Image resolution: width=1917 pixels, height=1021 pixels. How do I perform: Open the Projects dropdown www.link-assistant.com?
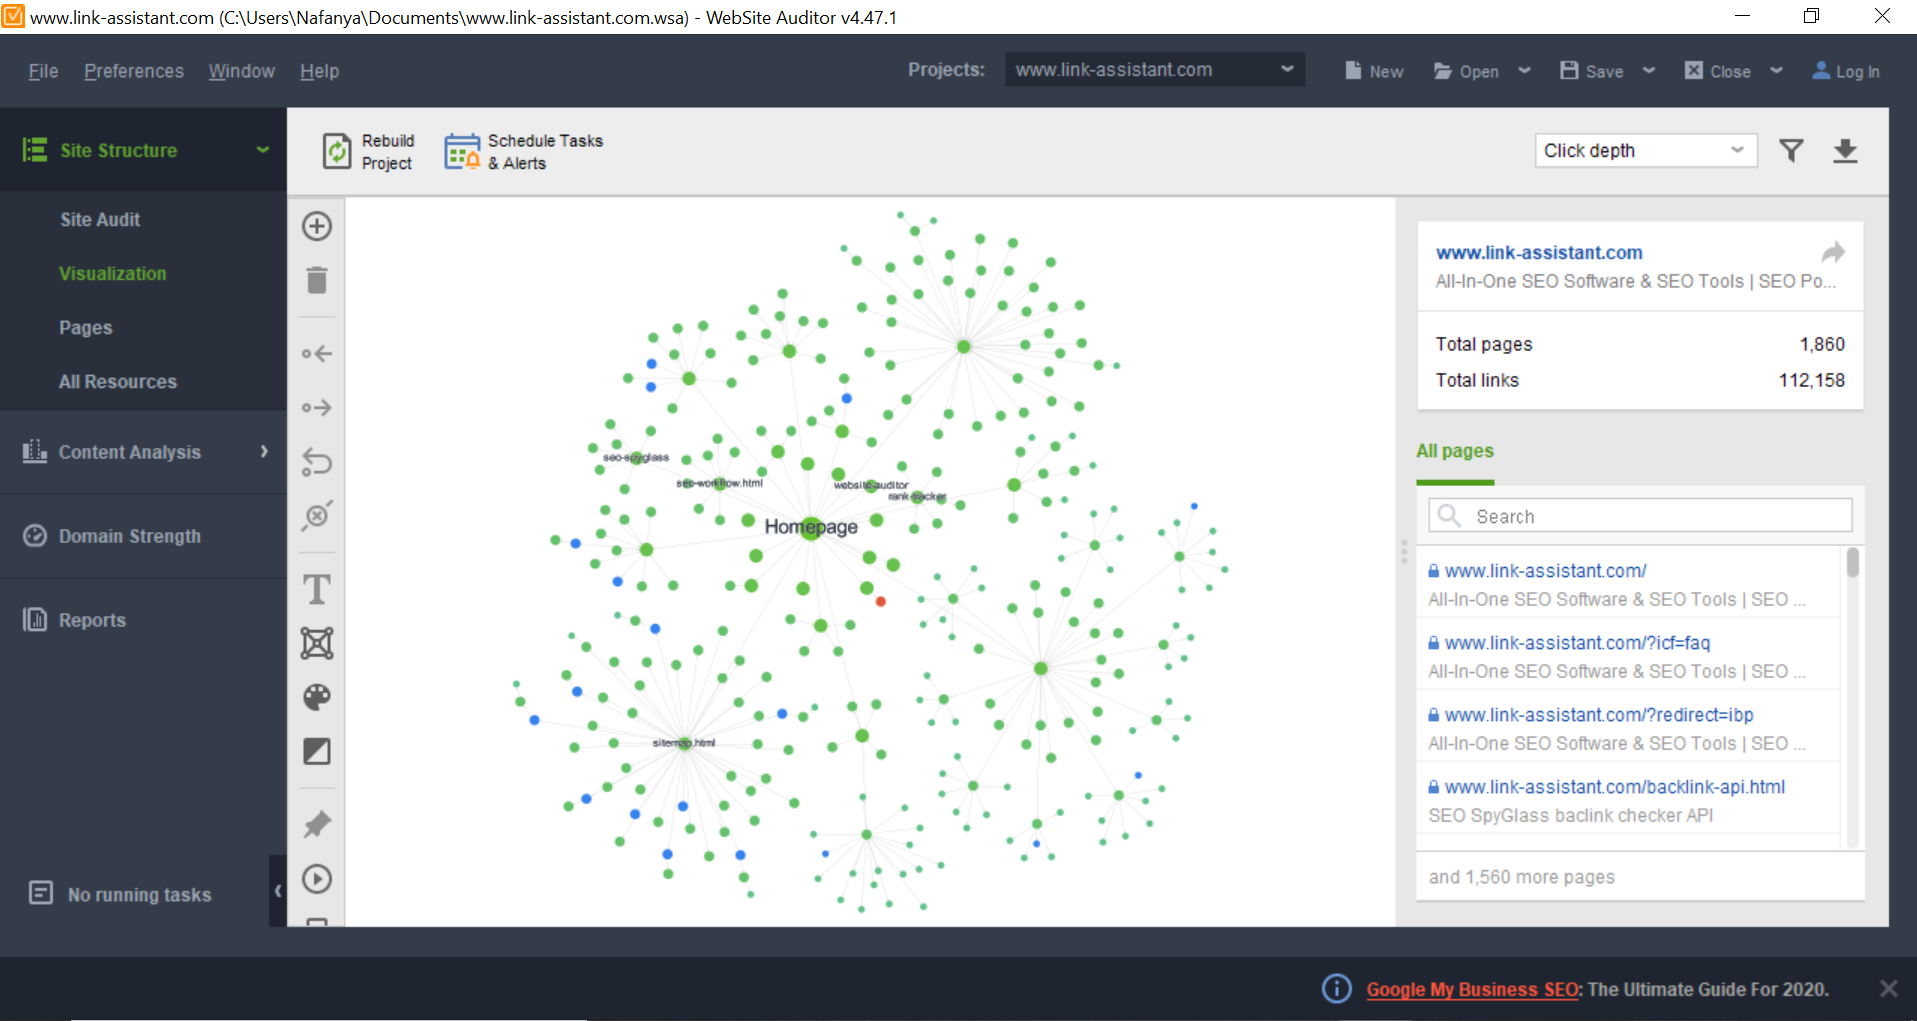1154,70
